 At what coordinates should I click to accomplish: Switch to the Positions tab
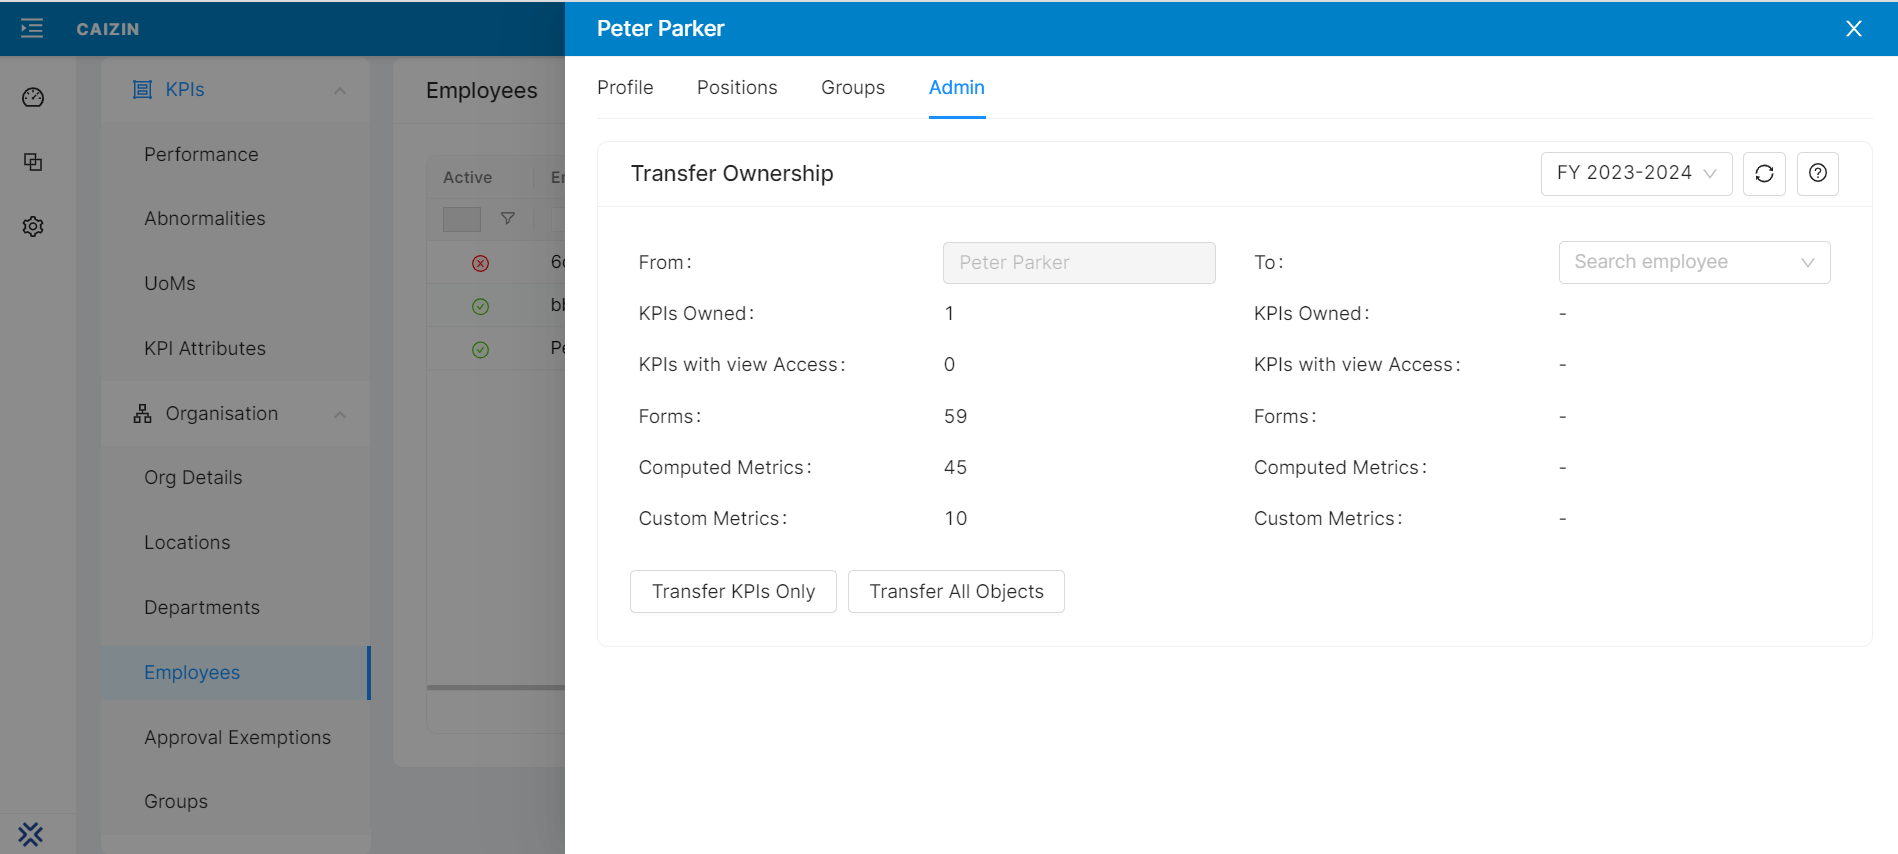coord(737,88)
